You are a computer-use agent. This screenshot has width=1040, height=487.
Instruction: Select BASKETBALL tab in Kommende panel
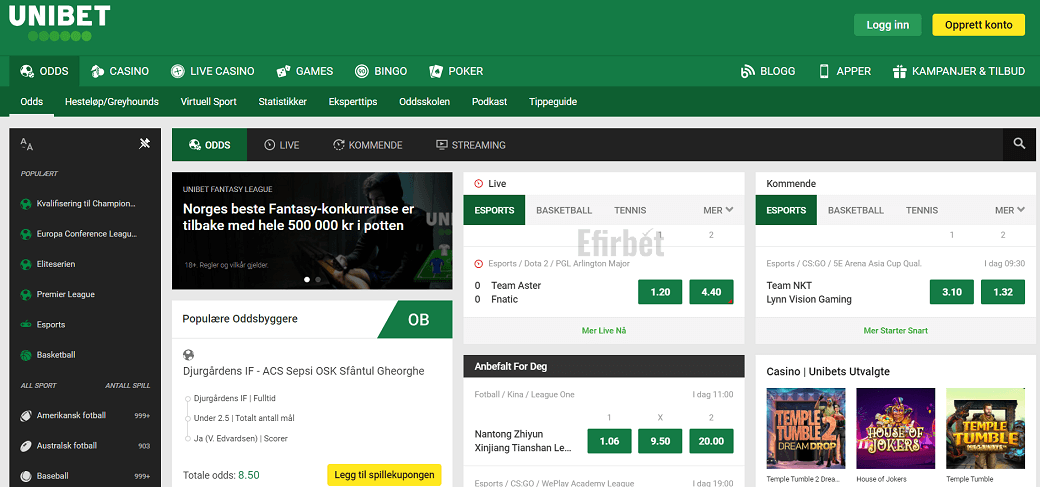click(856, 210)
